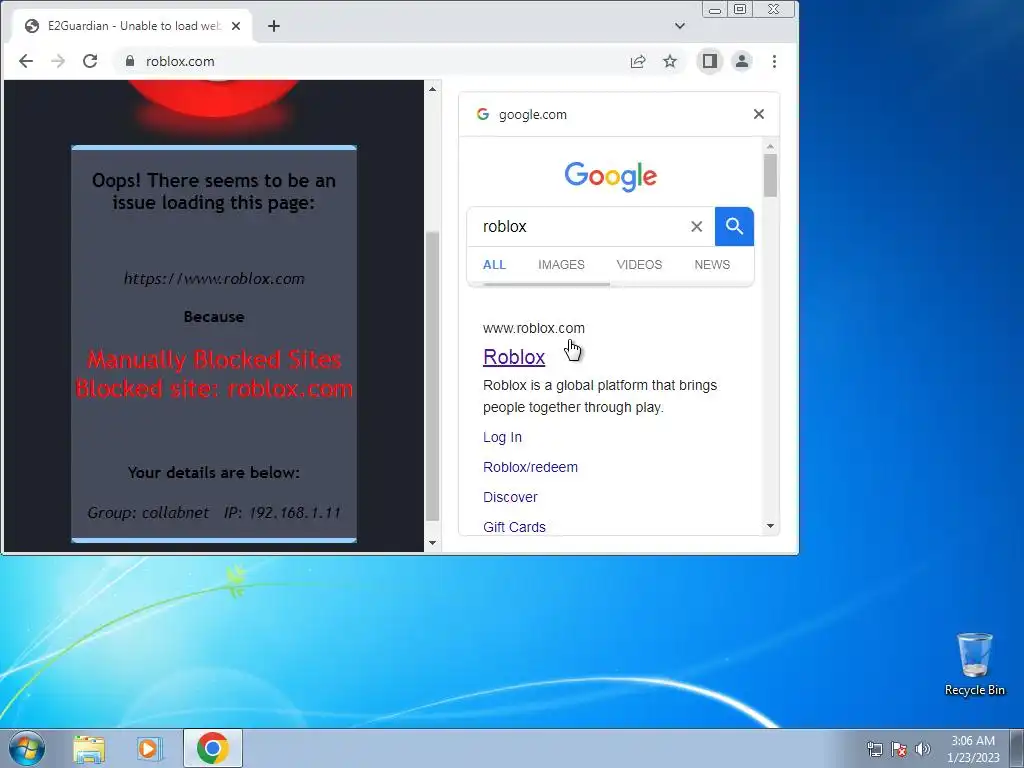Switch to the VIDEOS results tab

(639, 264)
